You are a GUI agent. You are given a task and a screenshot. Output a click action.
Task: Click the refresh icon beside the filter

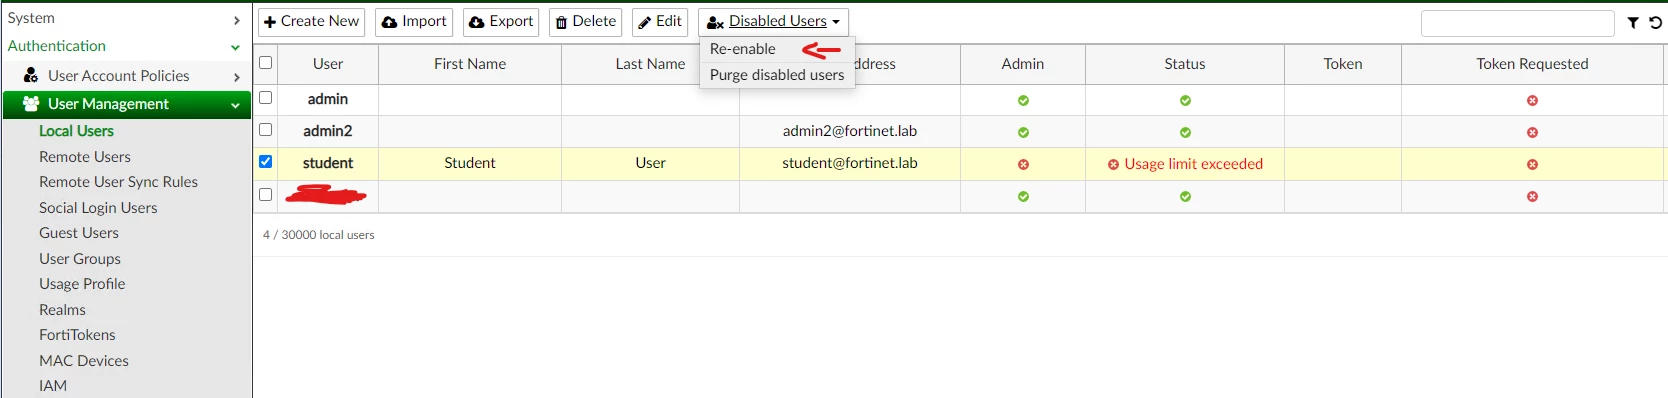click(1655, 23)
